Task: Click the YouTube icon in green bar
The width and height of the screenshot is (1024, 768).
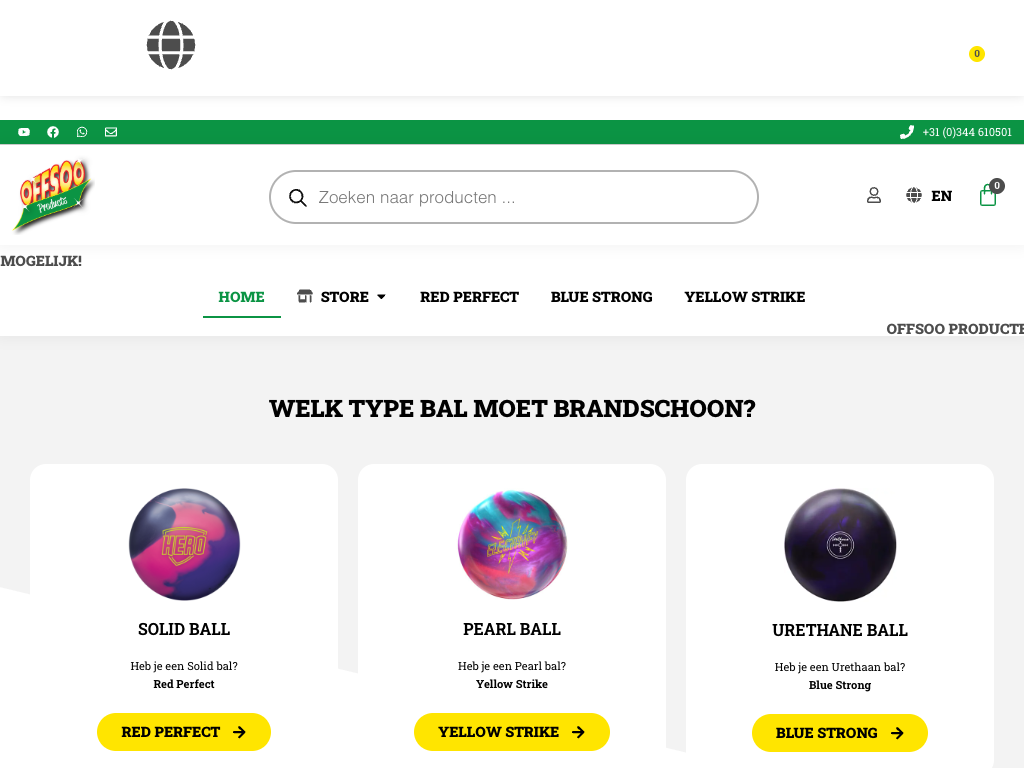Action: (24, 132)
